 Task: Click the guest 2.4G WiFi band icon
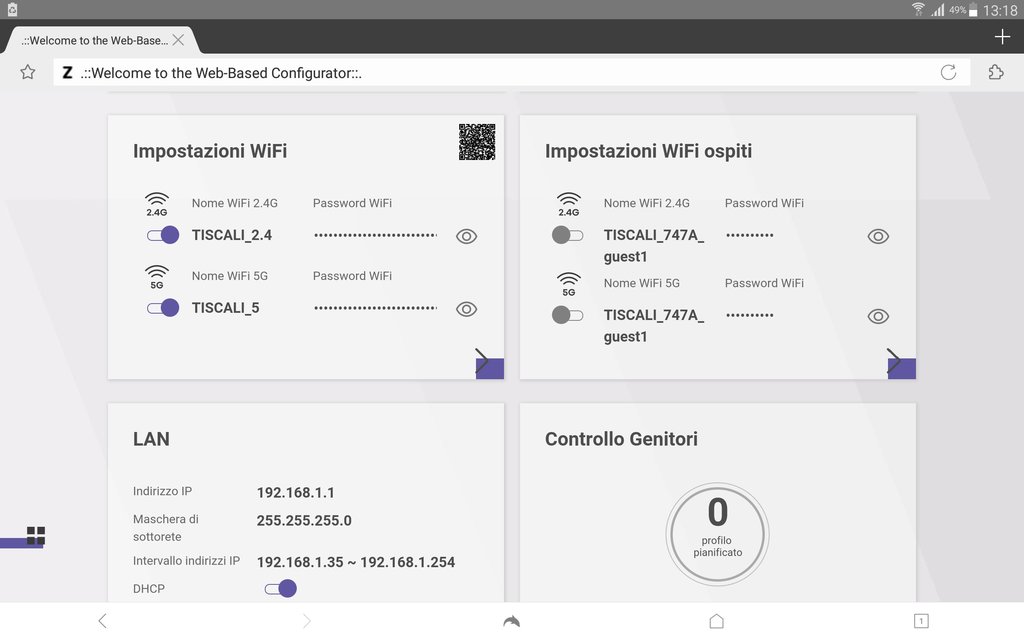pos(569,204)
